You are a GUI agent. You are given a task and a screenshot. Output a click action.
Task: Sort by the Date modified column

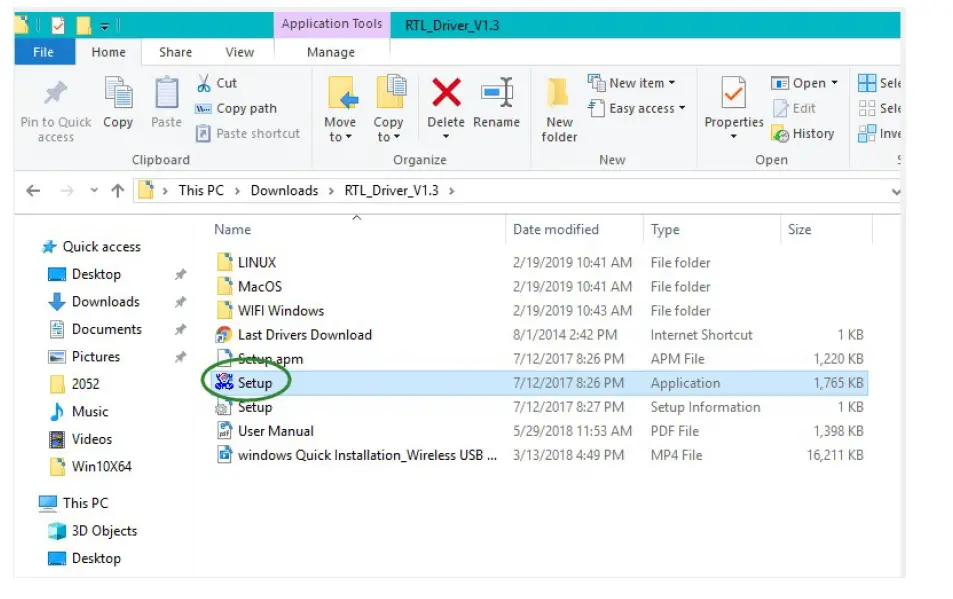(x=556, y=230)
